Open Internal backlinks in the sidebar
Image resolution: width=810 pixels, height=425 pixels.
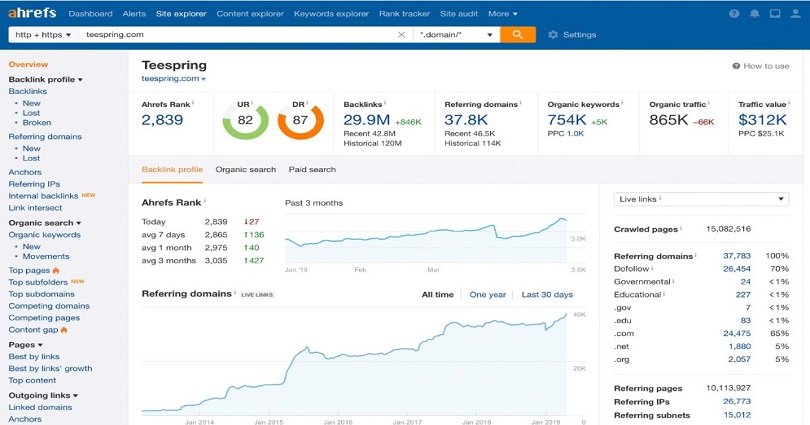[43, 196]
